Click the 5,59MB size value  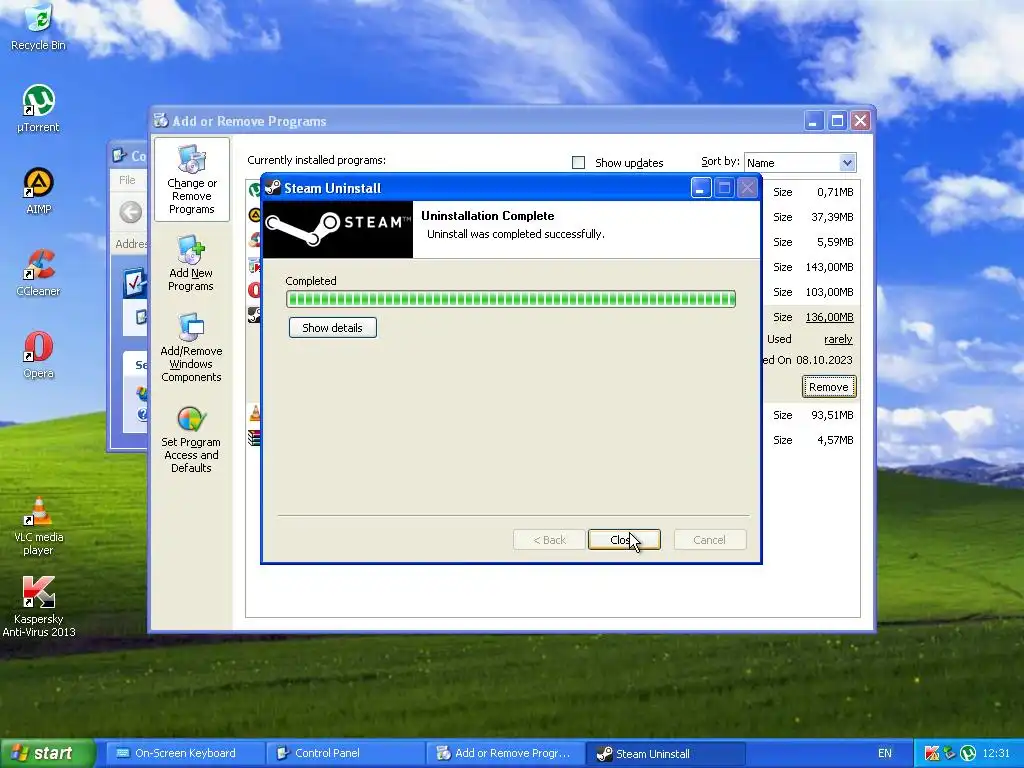[835, 242]
